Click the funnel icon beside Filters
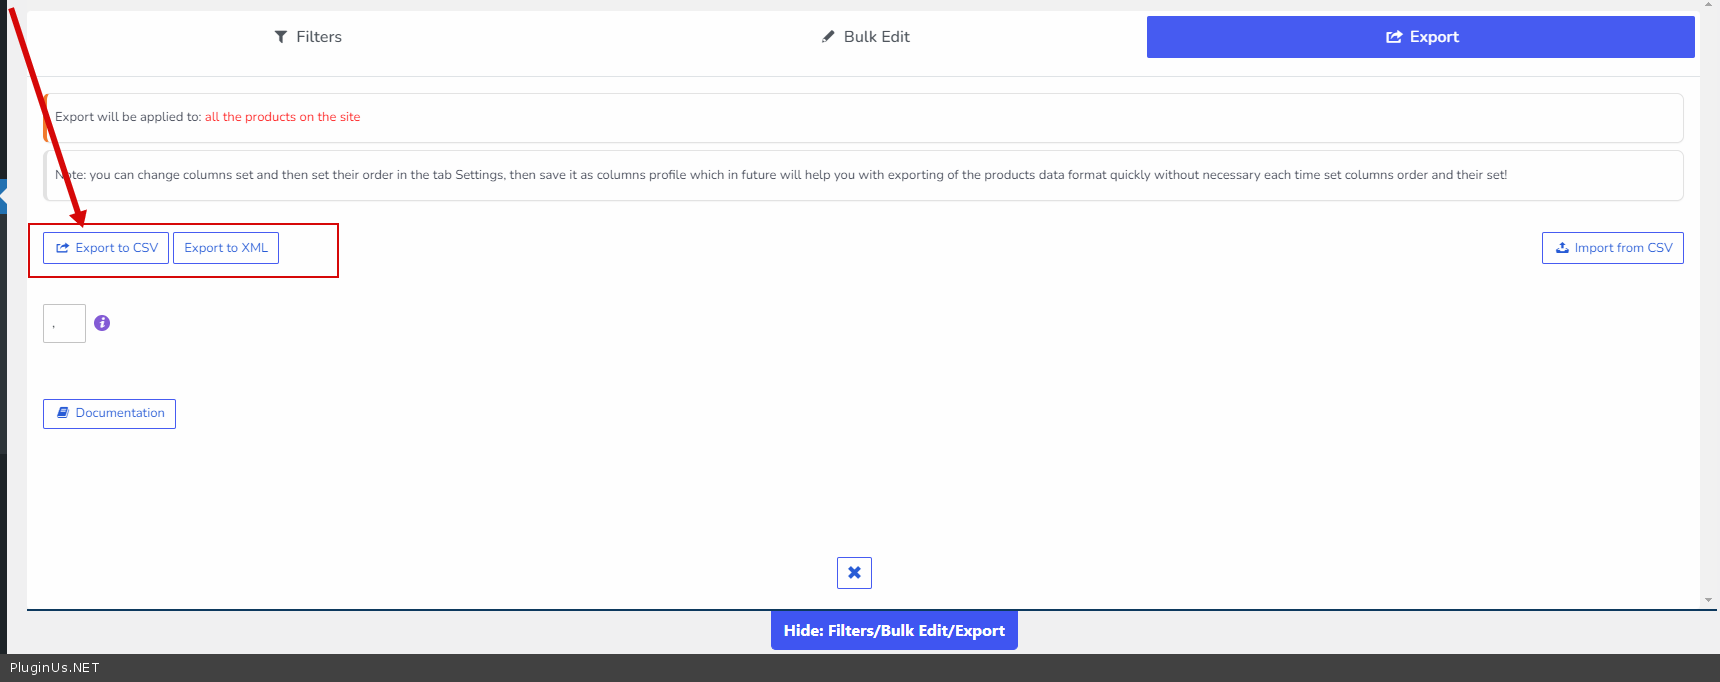 [x=281, y=37]
